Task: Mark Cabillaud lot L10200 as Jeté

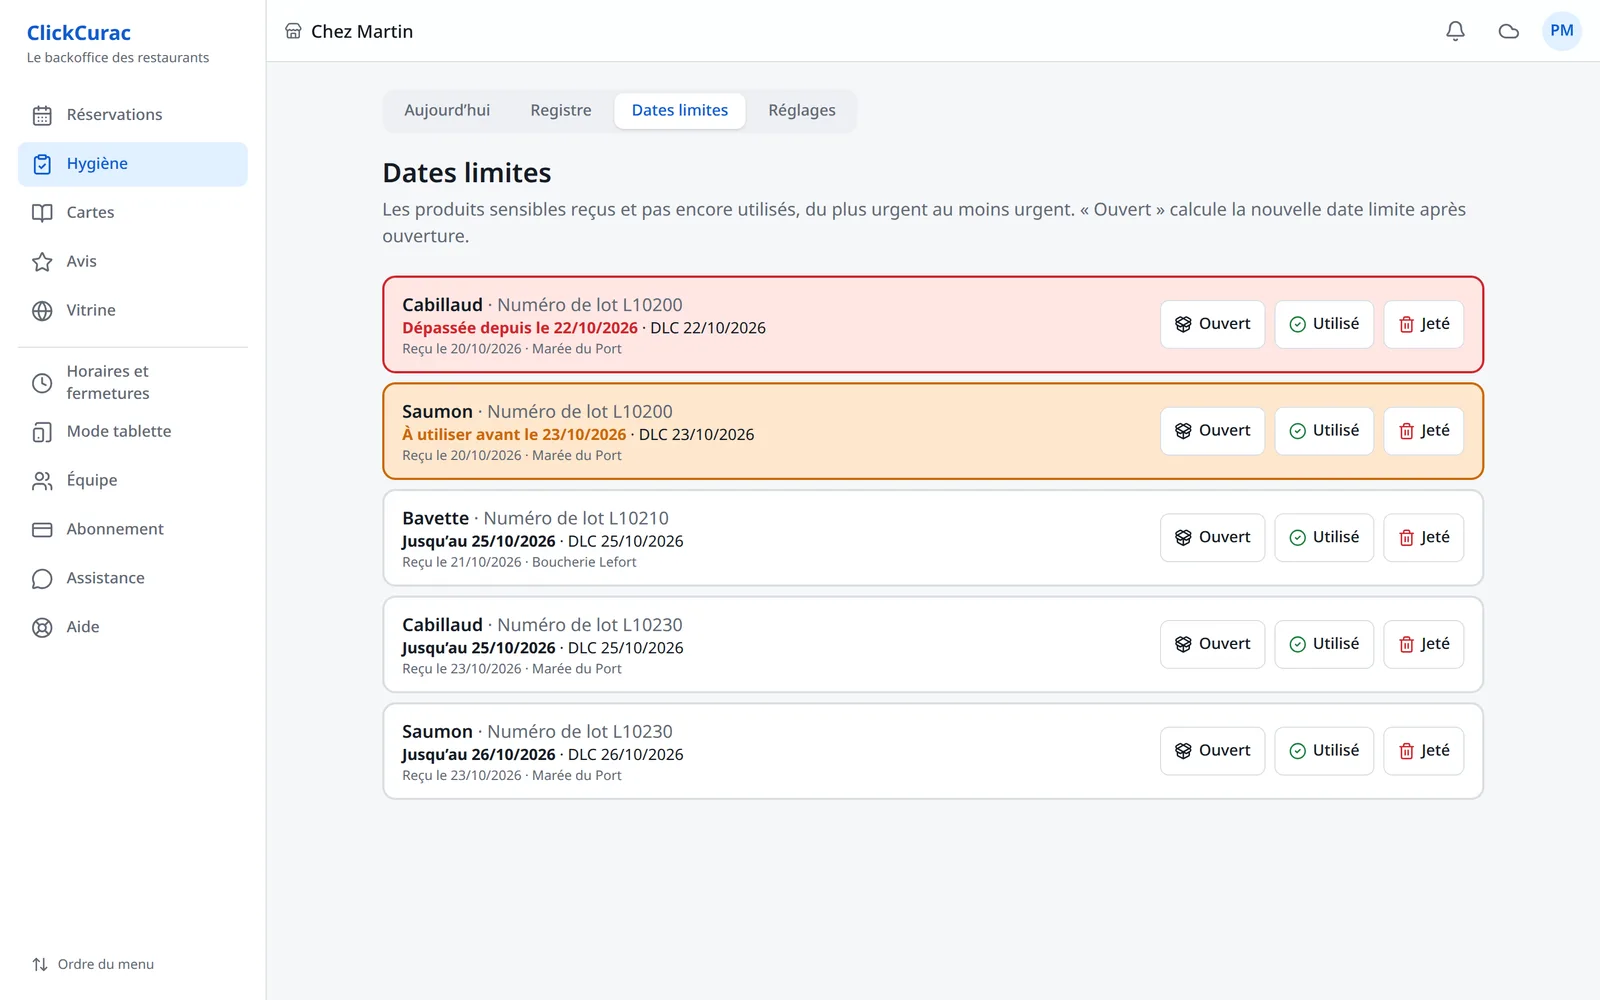Action: [1424, 324]
